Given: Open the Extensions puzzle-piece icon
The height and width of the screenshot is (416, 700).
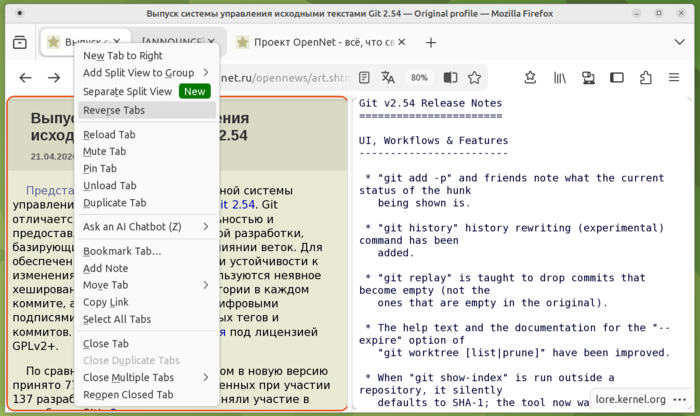Looking at the screenshot, I should click(646, 78).
